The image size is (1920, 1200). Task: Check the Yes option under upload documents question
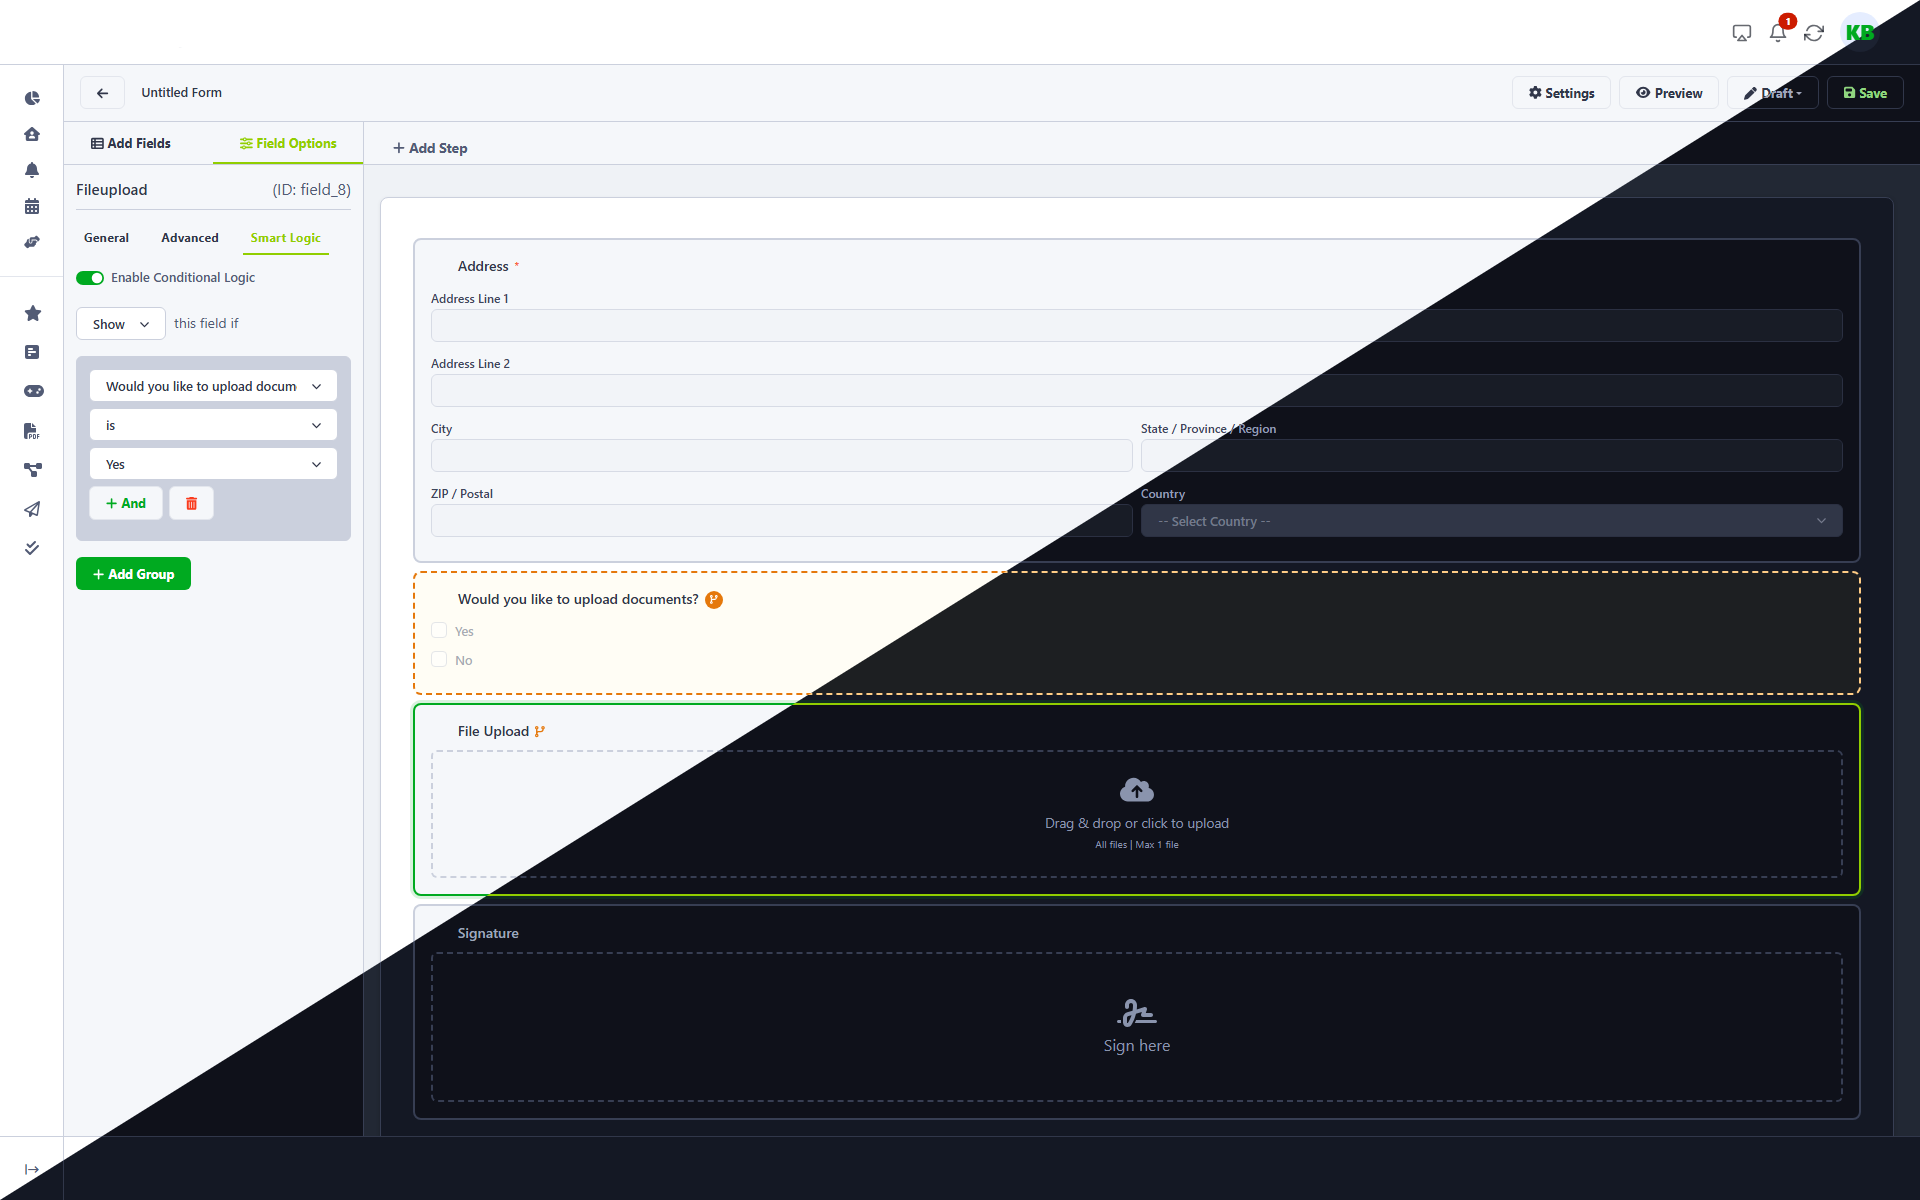coord(439,630)
